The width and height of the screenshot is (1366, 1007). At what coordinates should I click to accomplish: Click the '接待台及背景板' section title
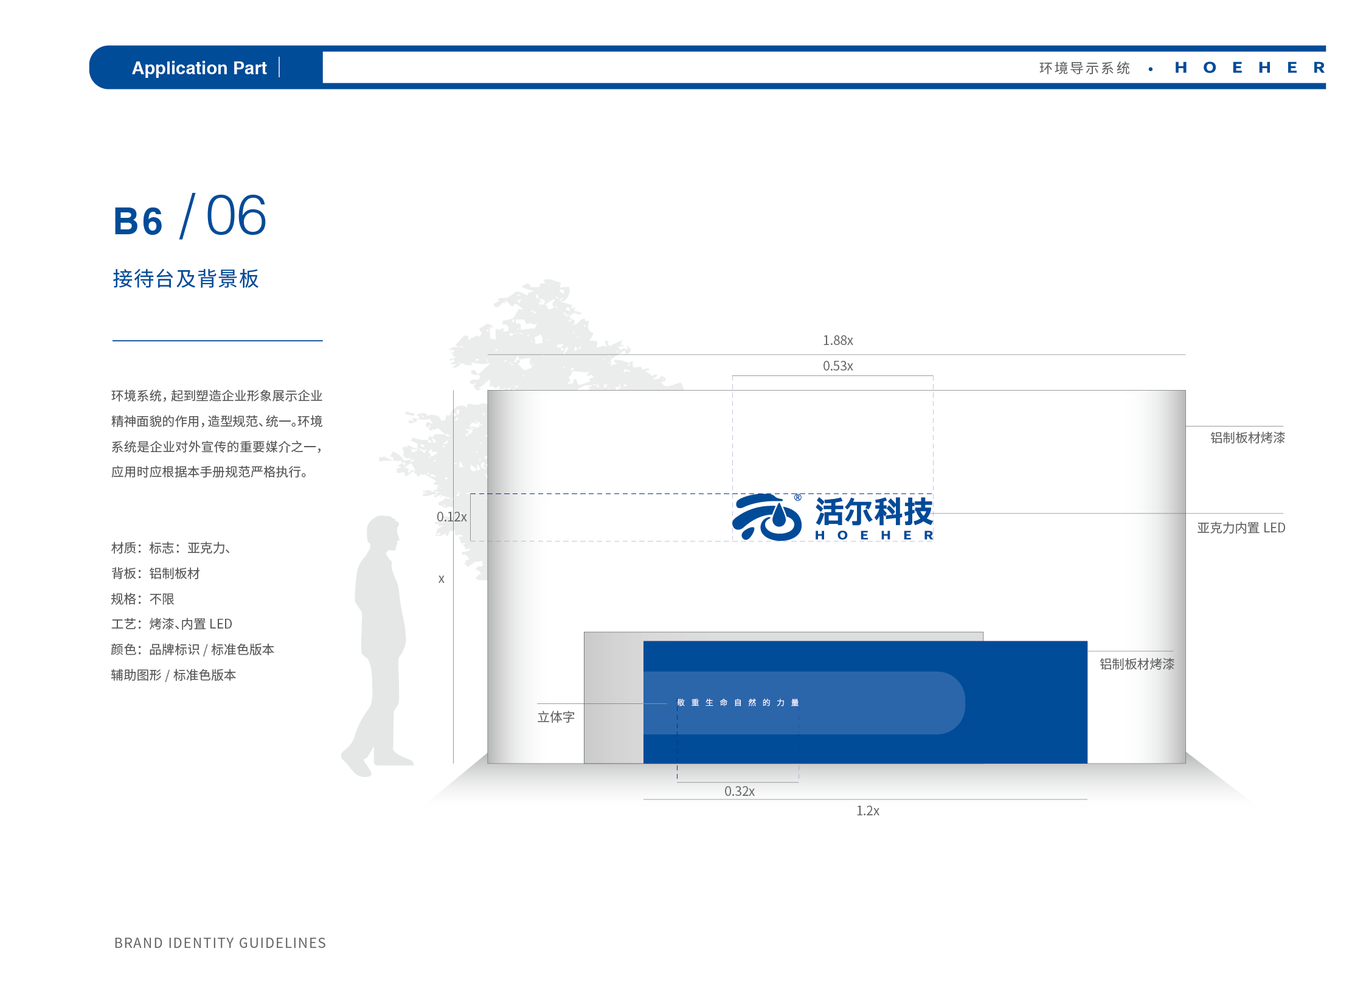tap(186, 279)
